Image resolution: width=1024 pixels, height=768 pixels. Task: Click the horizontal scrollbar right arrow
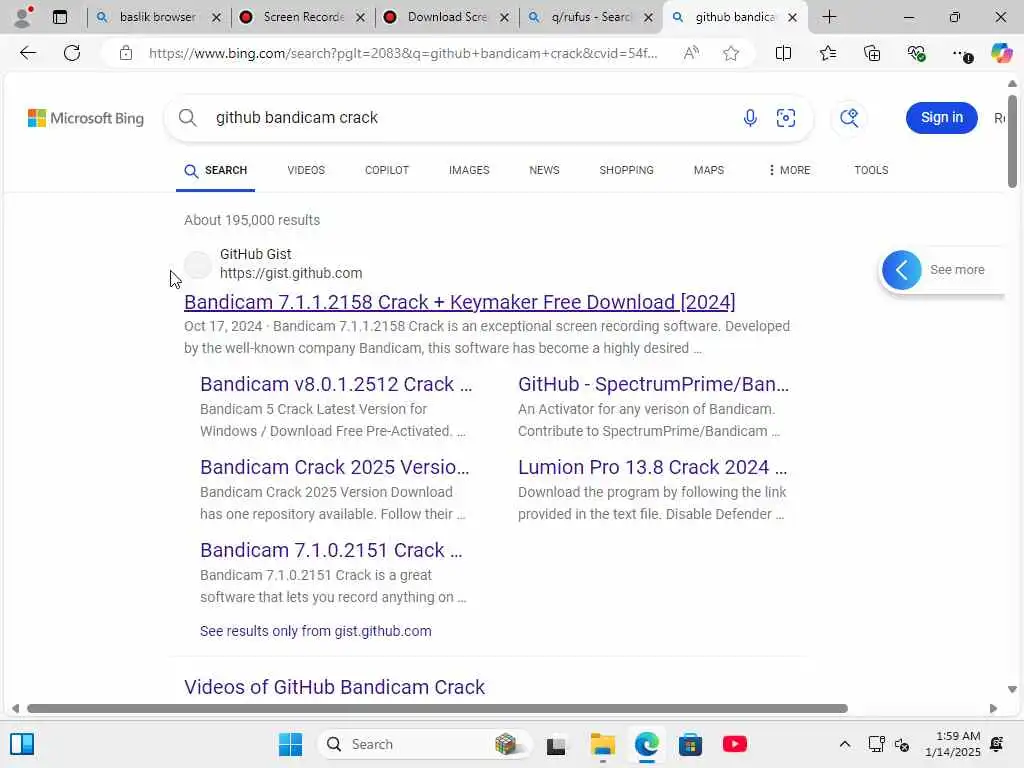(x=993, y=709)
